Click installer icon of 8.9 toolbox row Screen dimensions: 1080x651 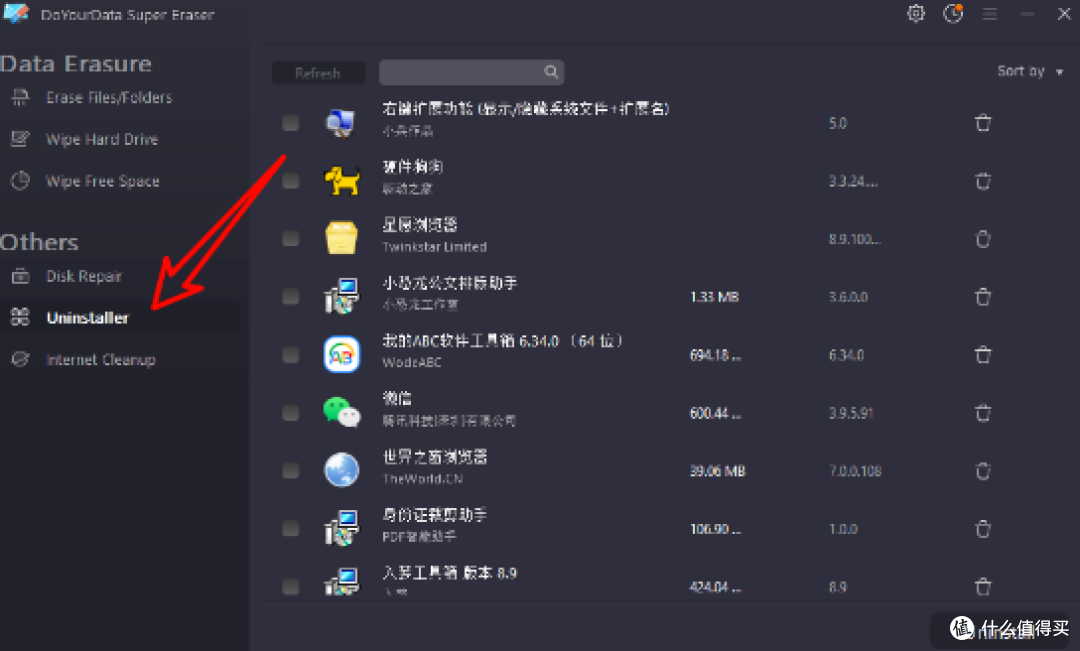(342, 583)
